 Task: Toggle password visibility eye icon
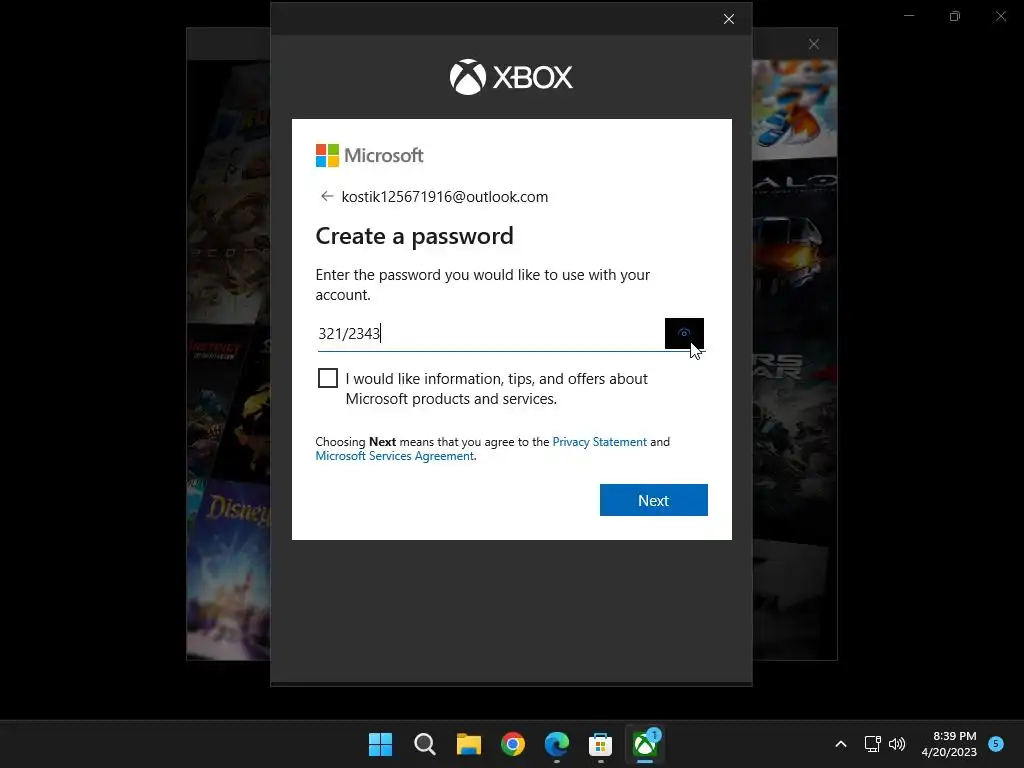684,333
